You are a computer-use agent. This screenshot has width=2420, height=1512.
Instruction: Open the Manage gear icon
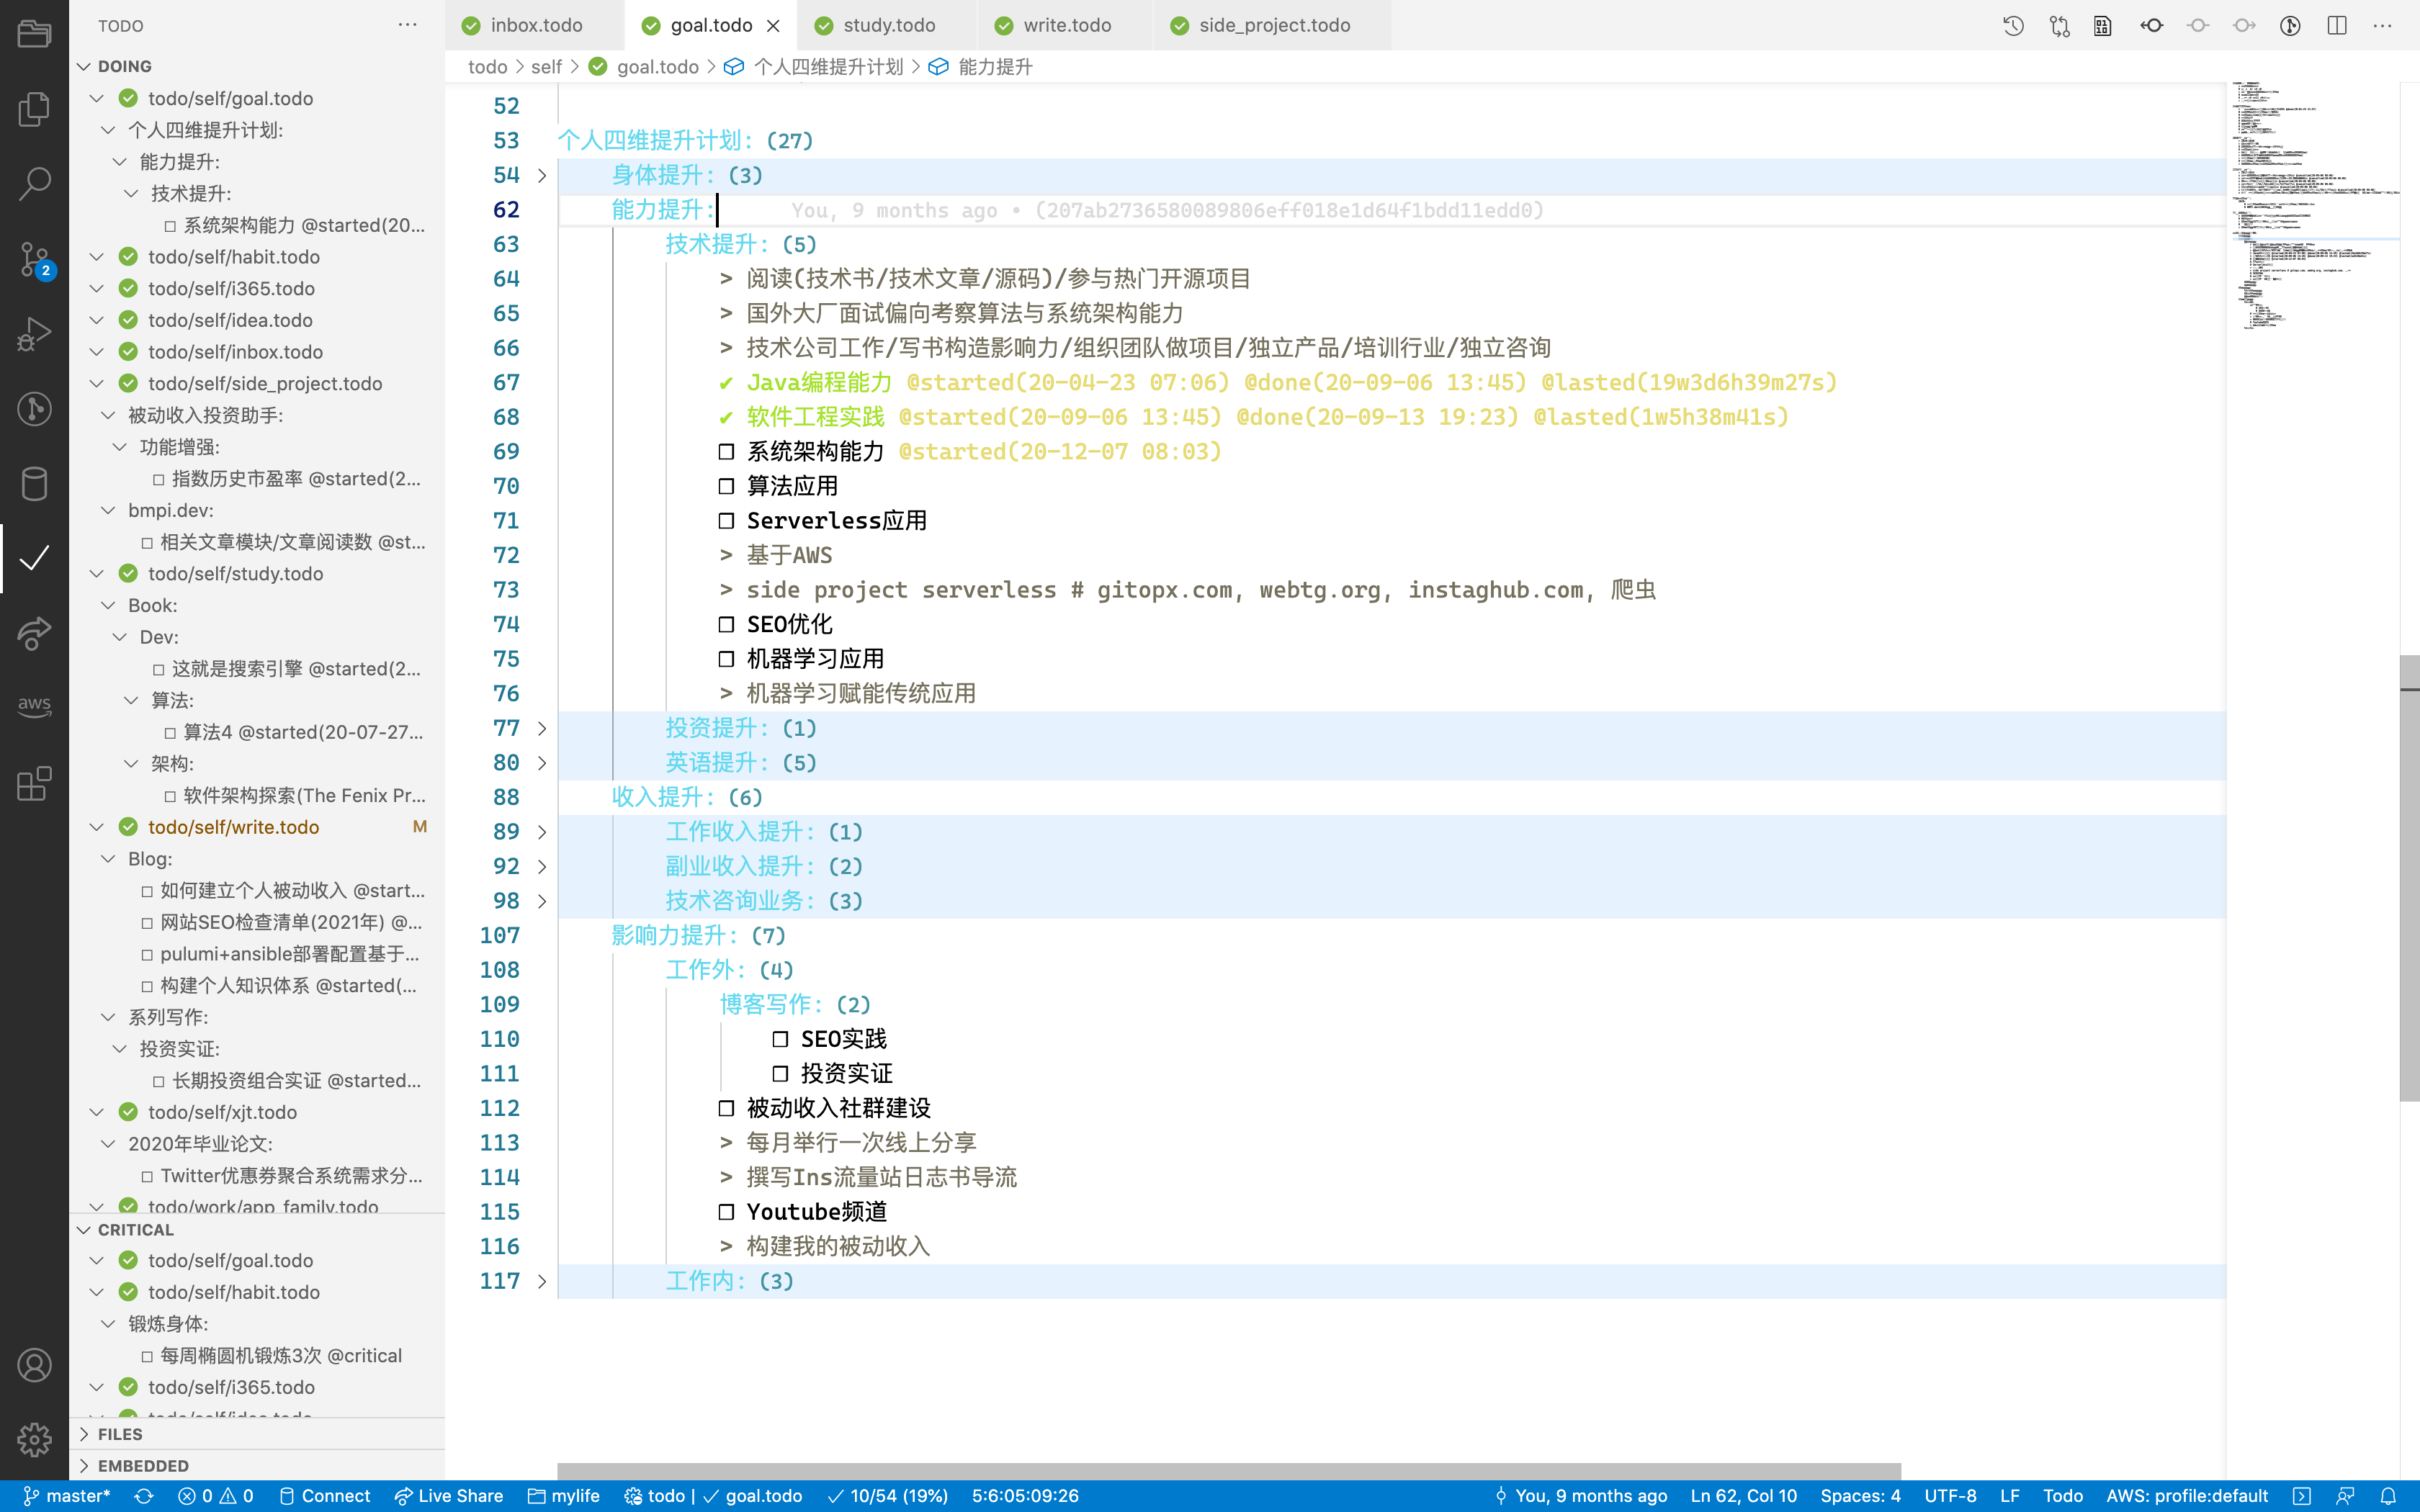(x=34, y=1440)
